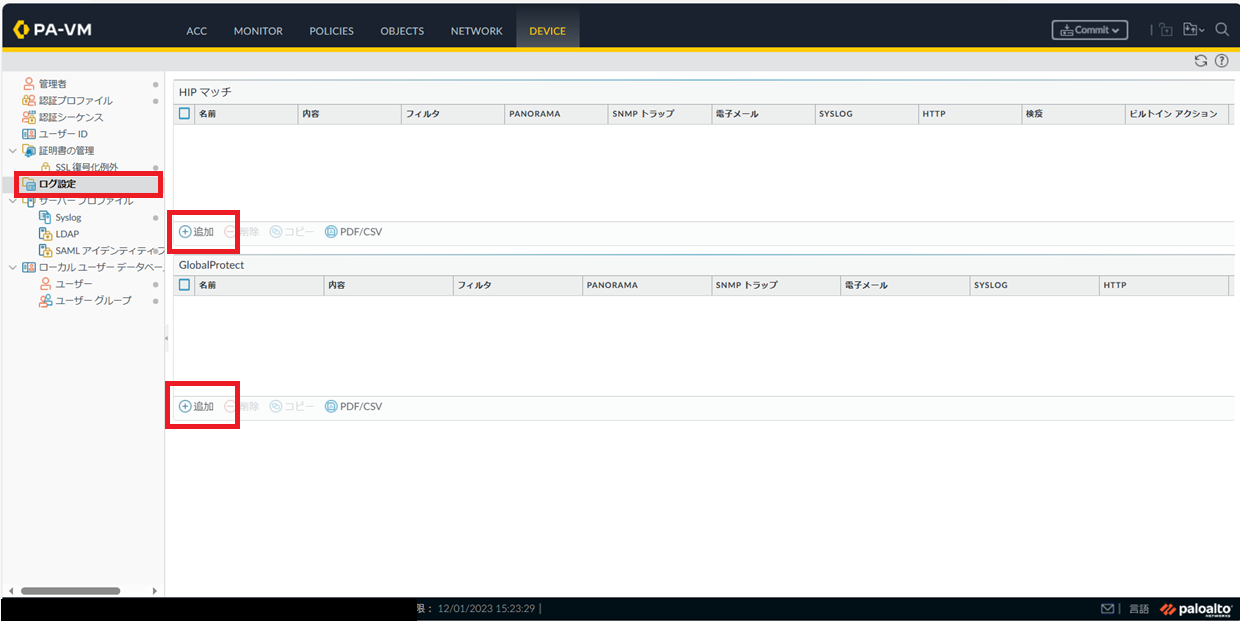Open the Commit dropdown button

pyautogui.click(x=1090, y=30)
